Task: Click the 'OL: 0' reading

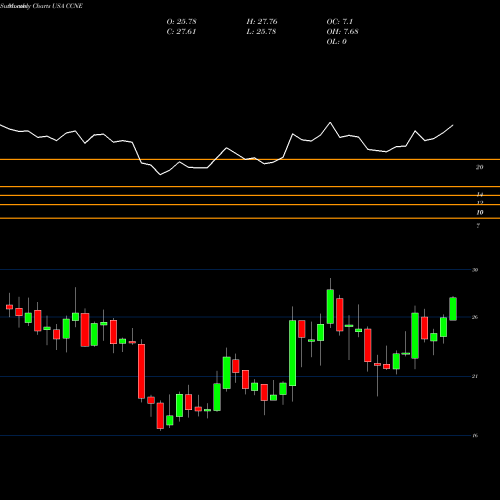Action: 336,42
